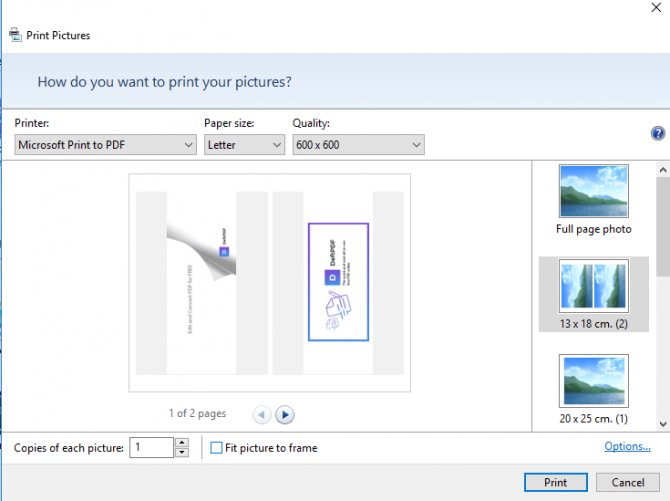Click the Cancel button

point(628,483)
